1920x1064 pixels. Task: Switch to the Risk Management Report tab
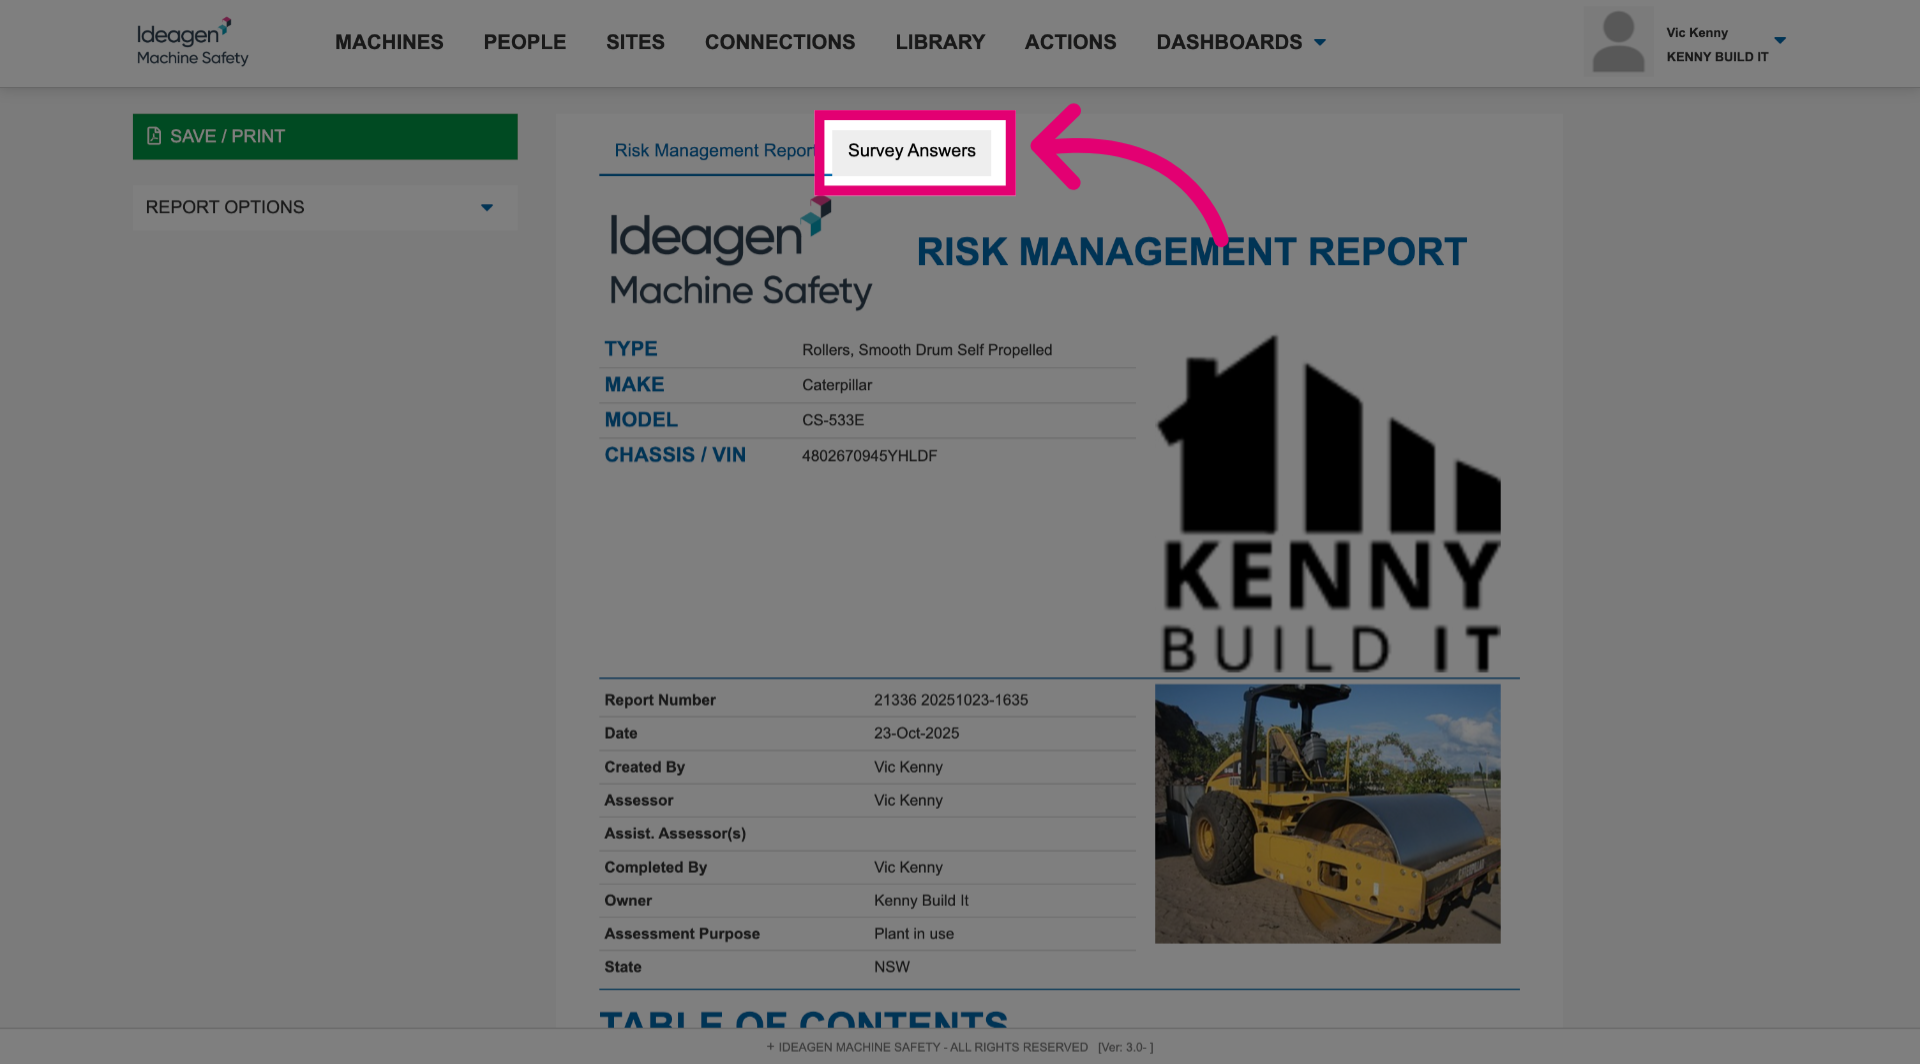pos(714,150)
